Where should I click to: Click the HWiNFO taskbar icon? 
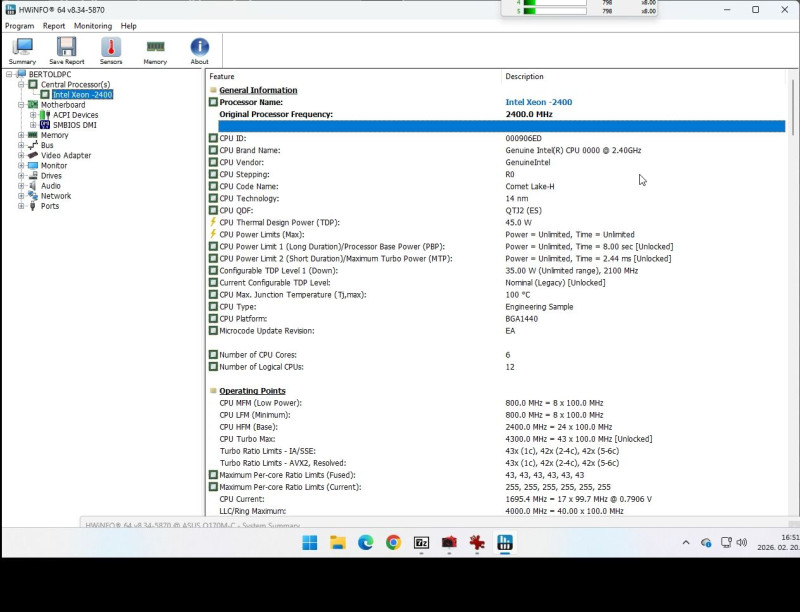505,543
